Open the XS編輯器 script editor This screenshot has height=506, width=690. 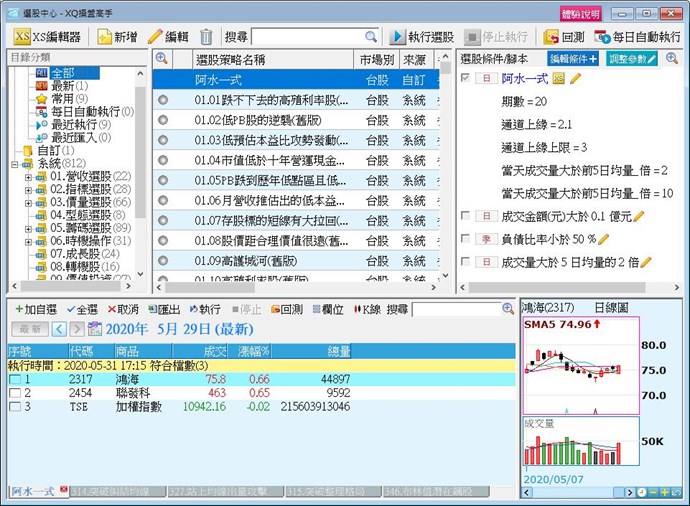(49, 36)
